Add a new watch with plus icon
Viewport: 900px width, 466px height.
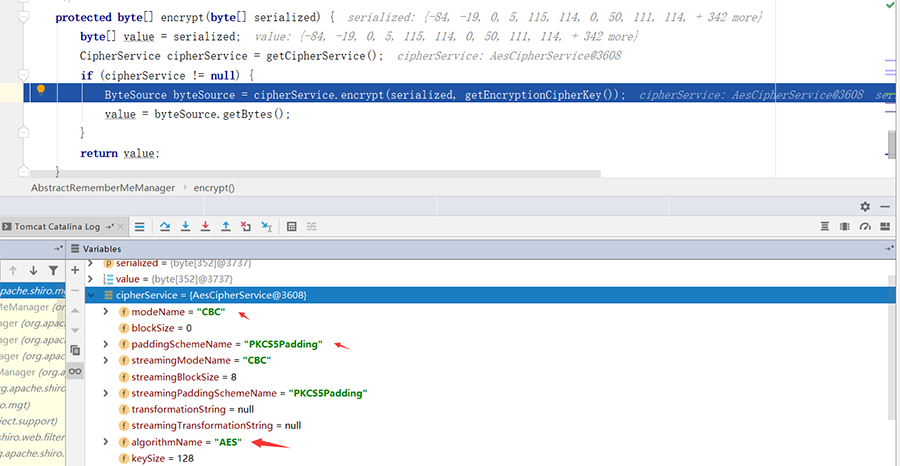[x=75, y=270]
